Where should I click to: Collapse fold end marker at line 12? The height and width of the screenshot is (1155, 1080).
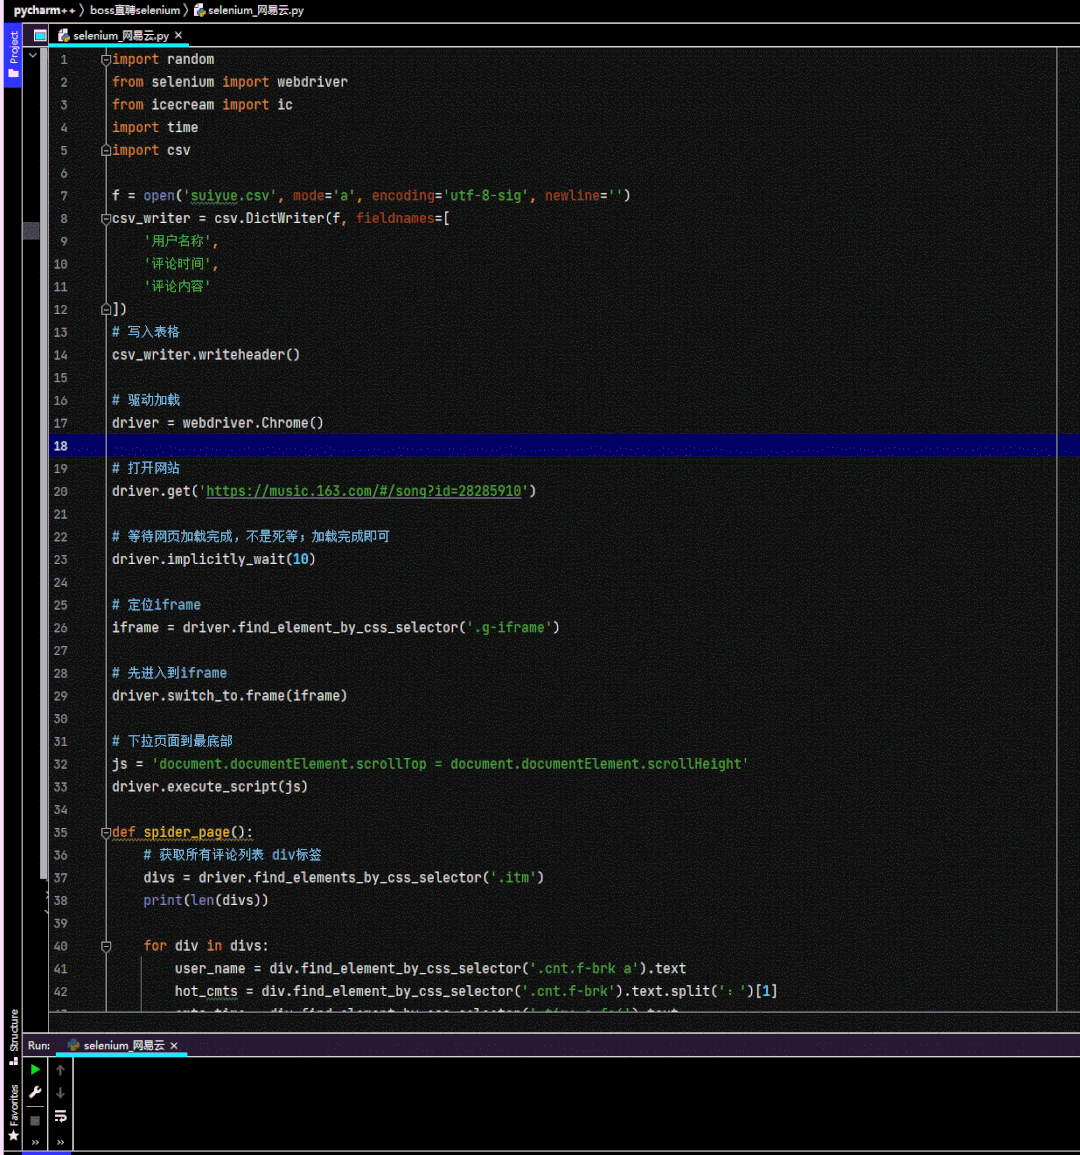coord(105,309)
